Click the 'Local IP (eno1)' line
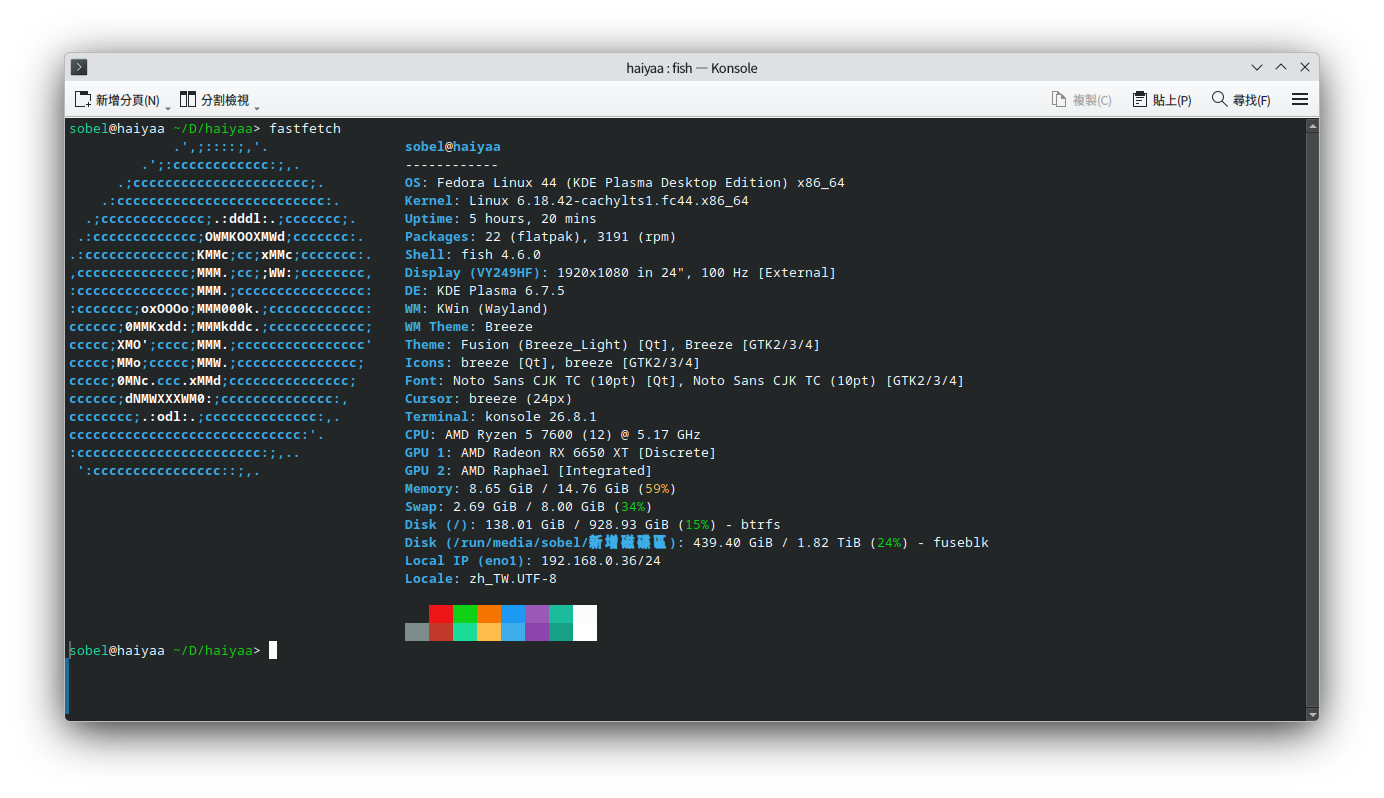Image resolution: width=1384 pixels, height=798 pixels. (533, 561)
